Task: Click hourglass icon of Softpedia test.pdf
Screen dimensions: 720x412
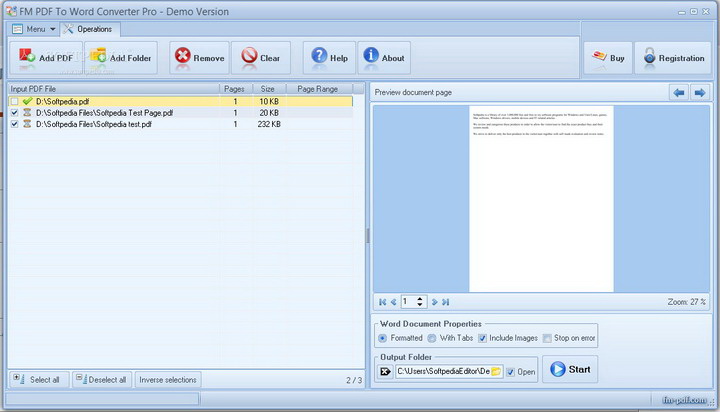Action: click(x=27, y=124)
